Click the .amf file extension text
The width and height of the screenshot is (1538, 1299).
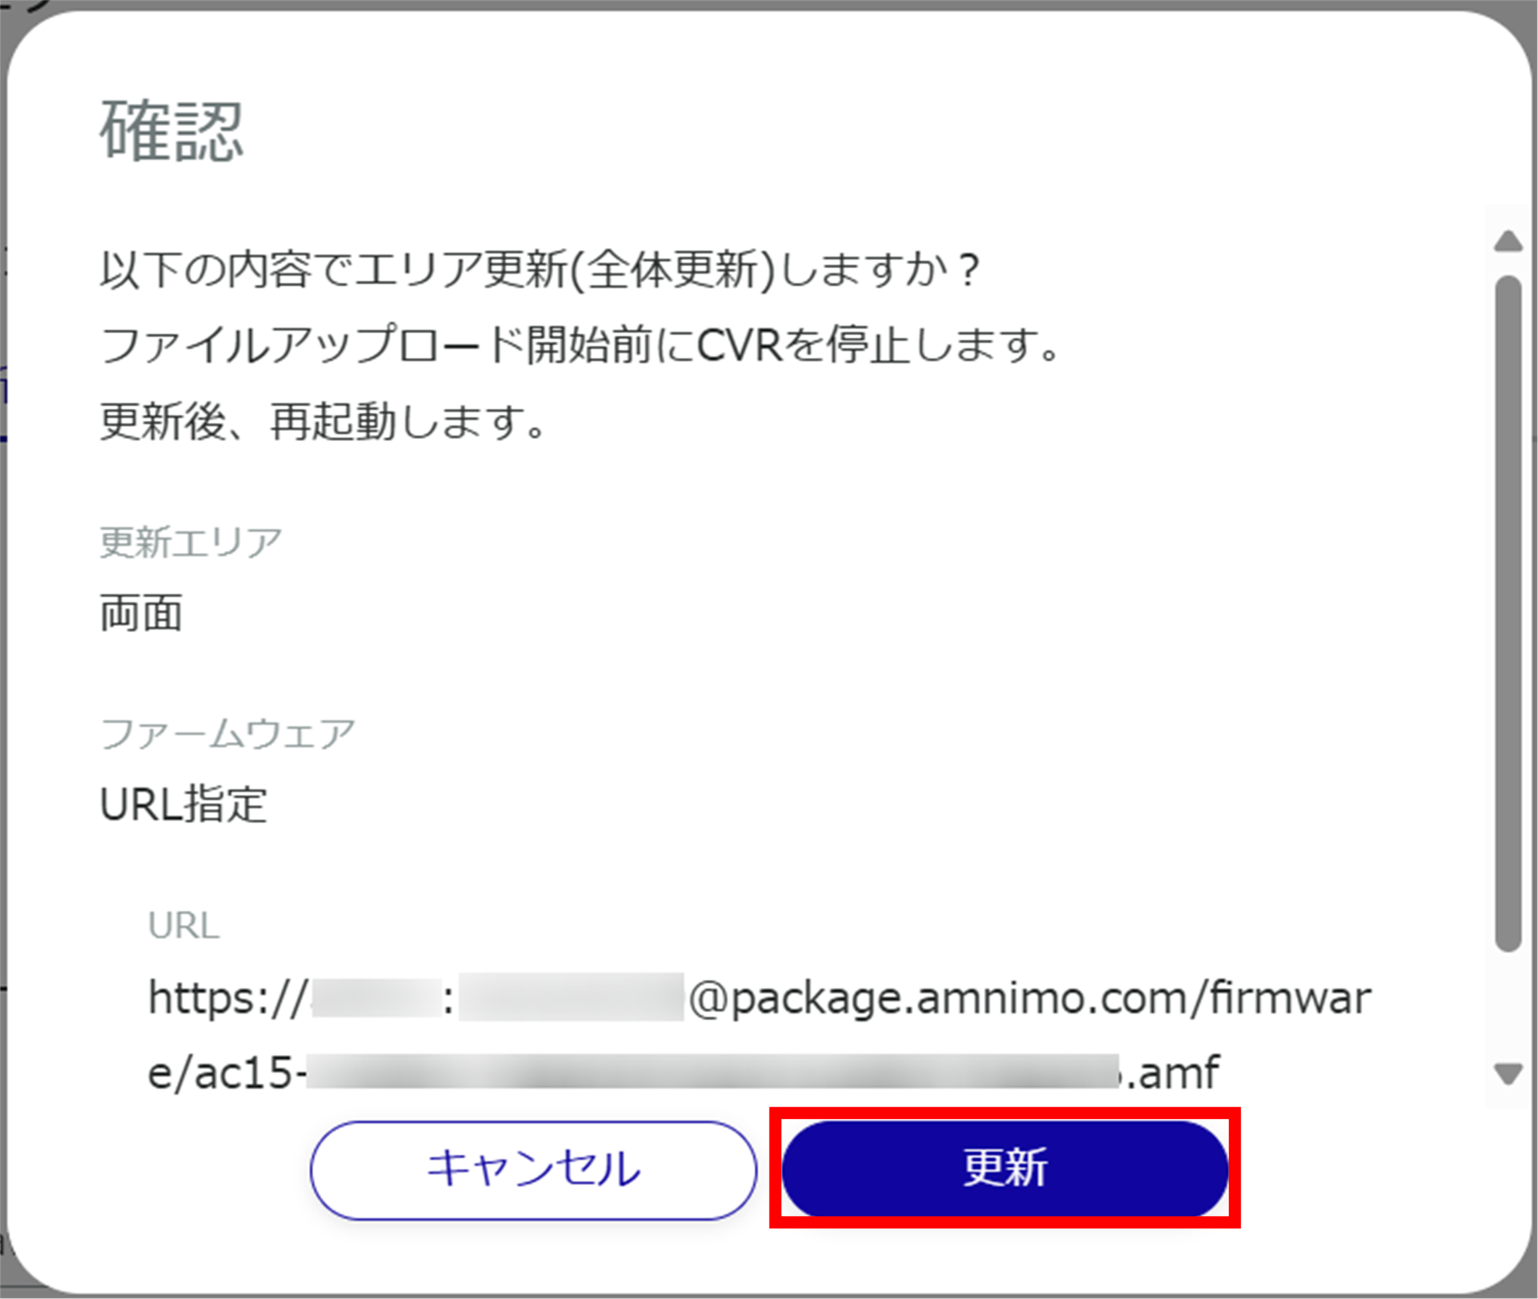point(1170,1074)
